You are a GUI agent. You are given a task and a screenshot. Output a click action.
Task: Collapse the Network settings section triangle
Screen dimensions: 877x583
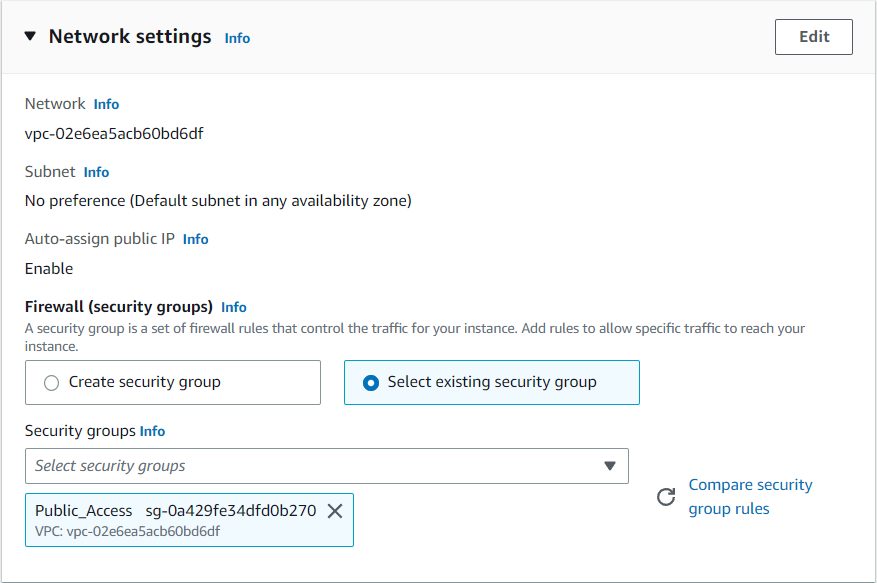coord(29,36)
